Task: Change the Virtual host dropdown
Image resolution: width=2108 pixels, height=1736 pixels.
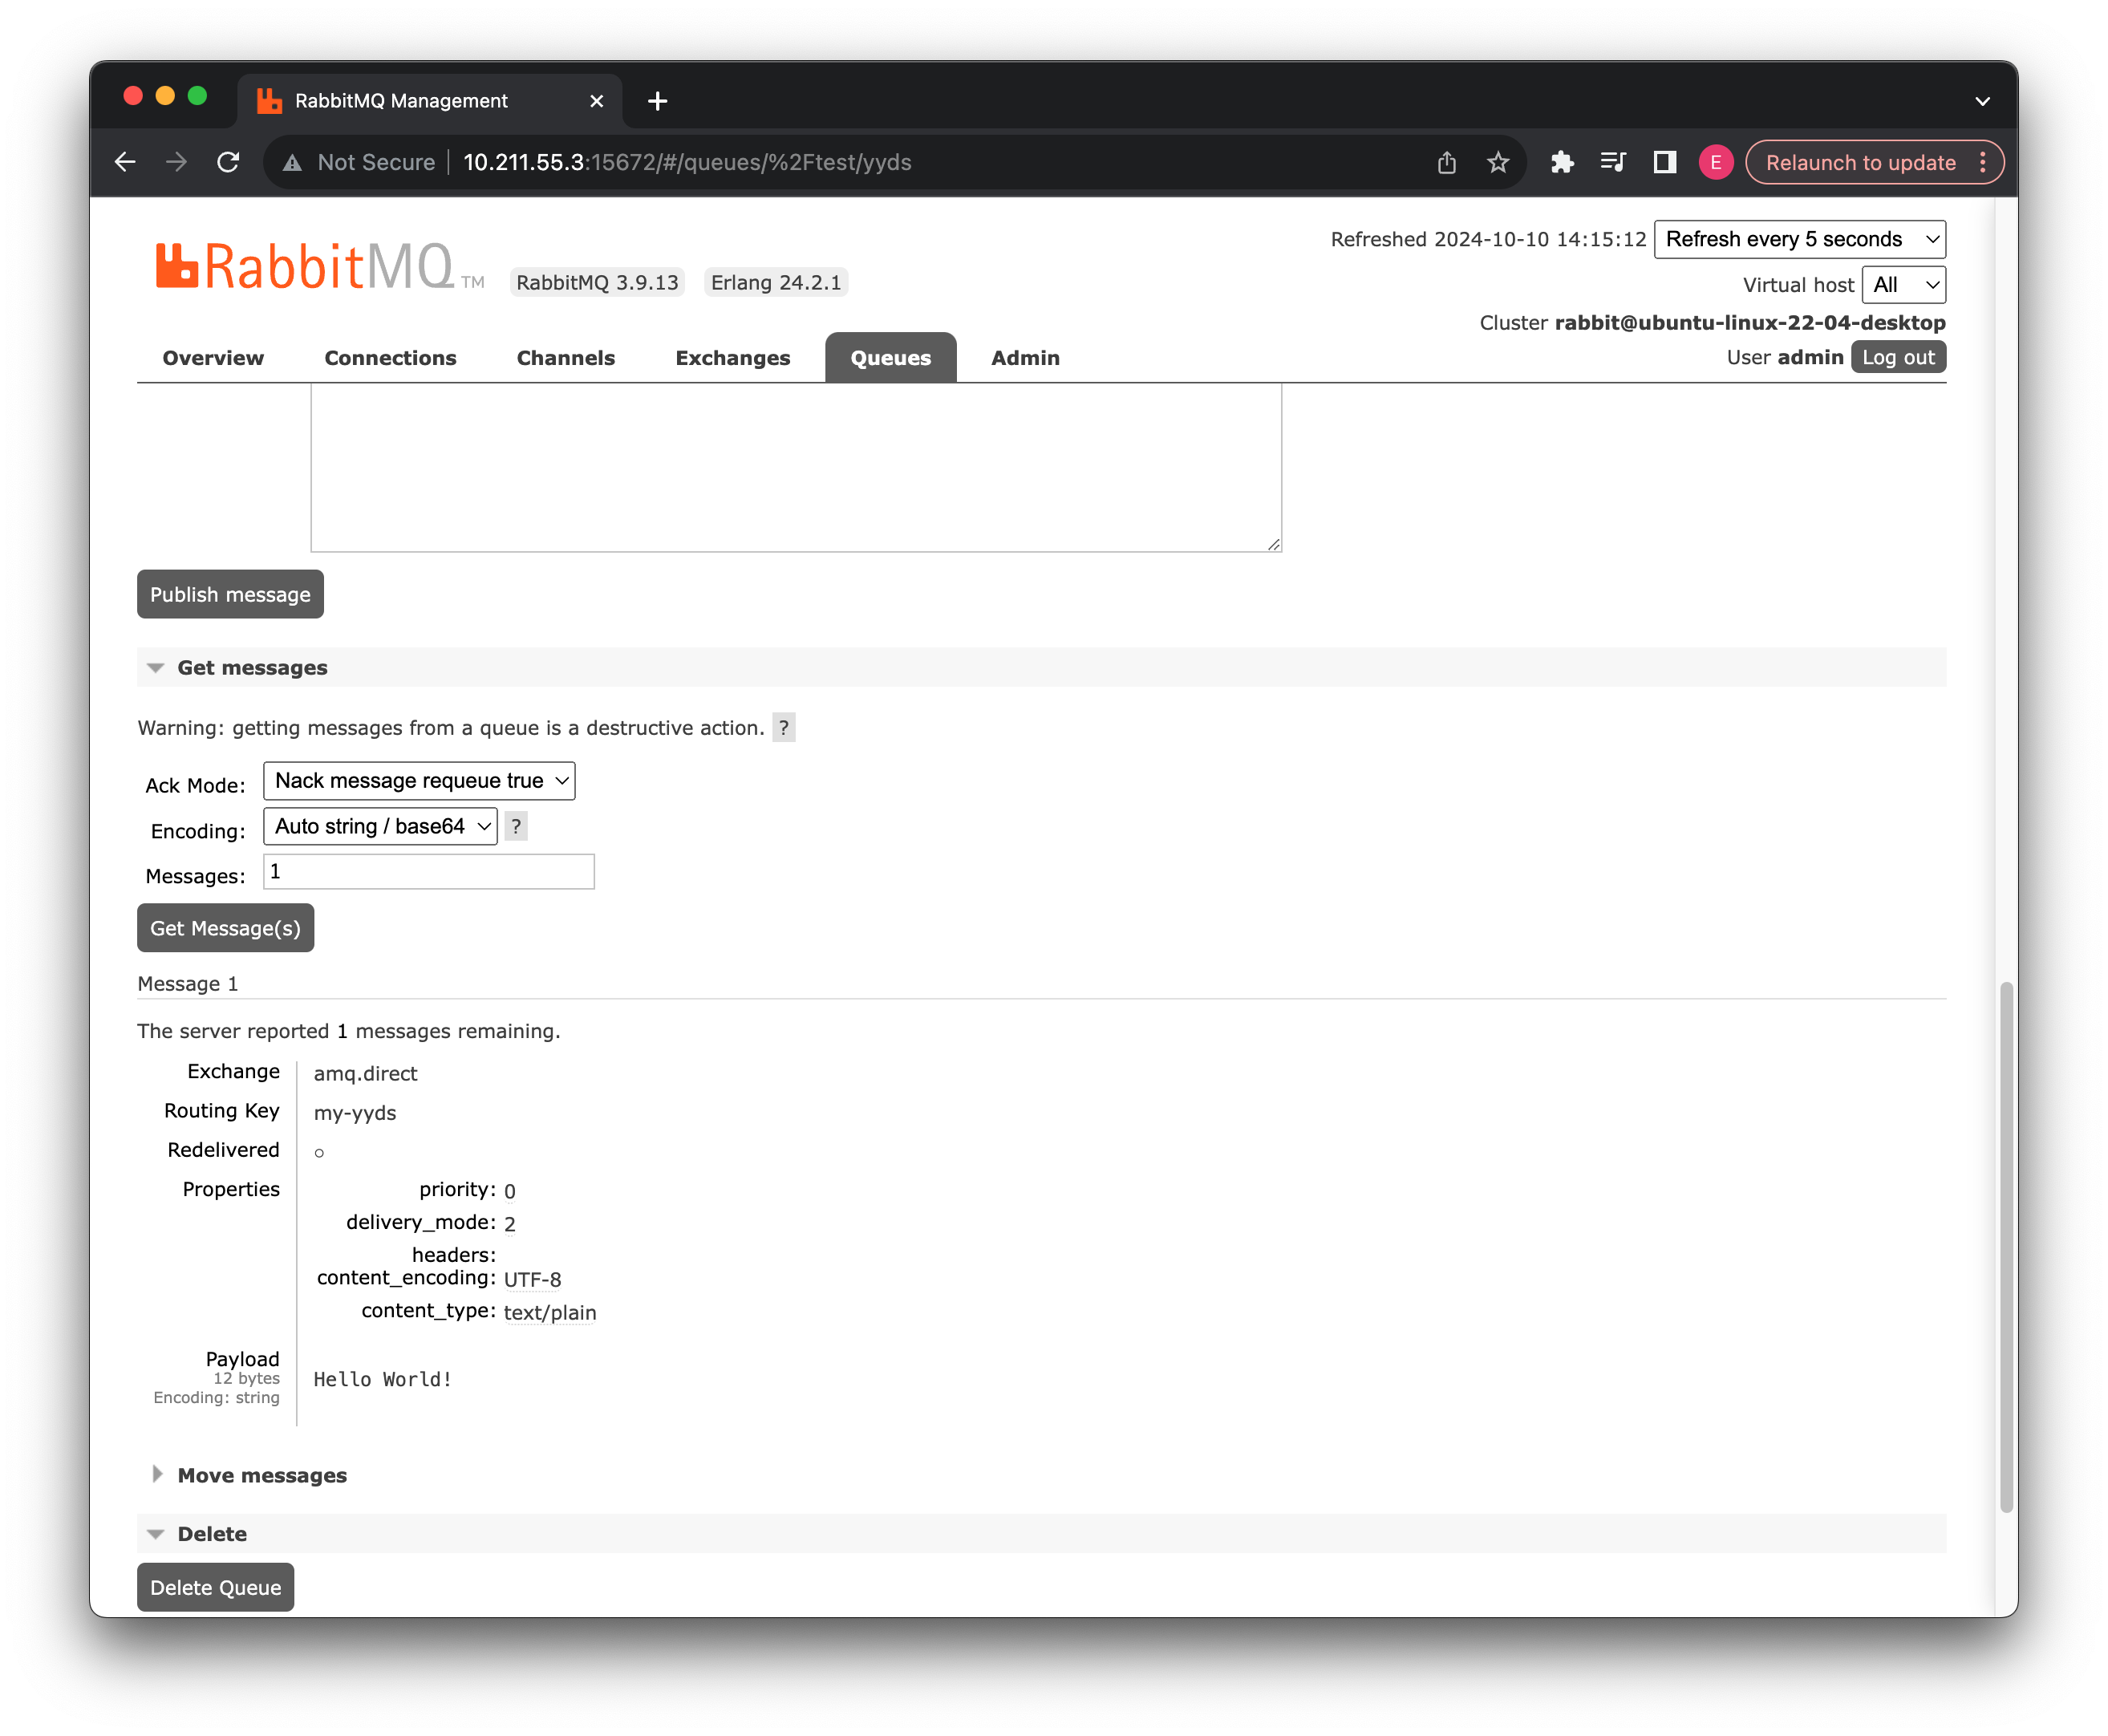Action: point(1903,284)
